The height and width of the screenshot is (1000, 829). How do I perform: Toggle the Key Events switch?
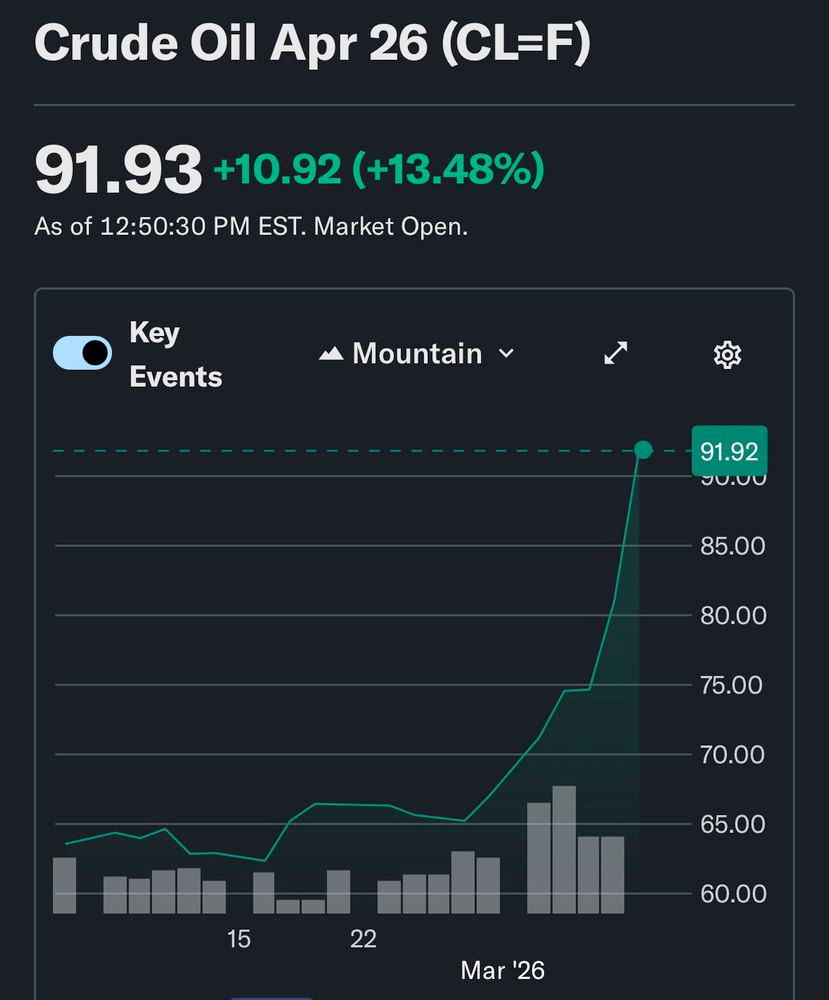coord(82,353)
